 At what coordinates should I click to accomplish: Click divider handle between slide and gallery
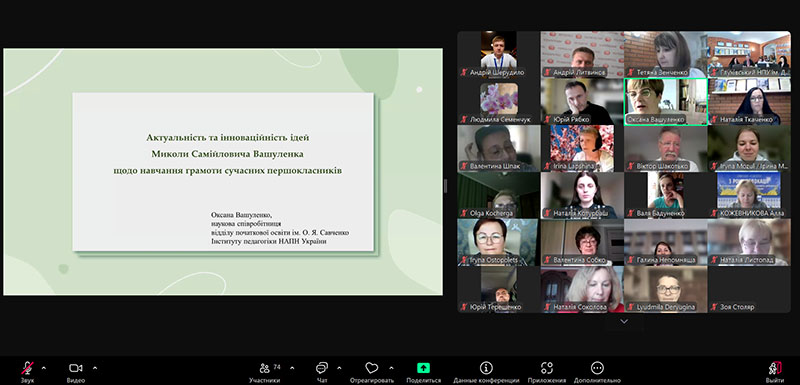tap(445, 186)
